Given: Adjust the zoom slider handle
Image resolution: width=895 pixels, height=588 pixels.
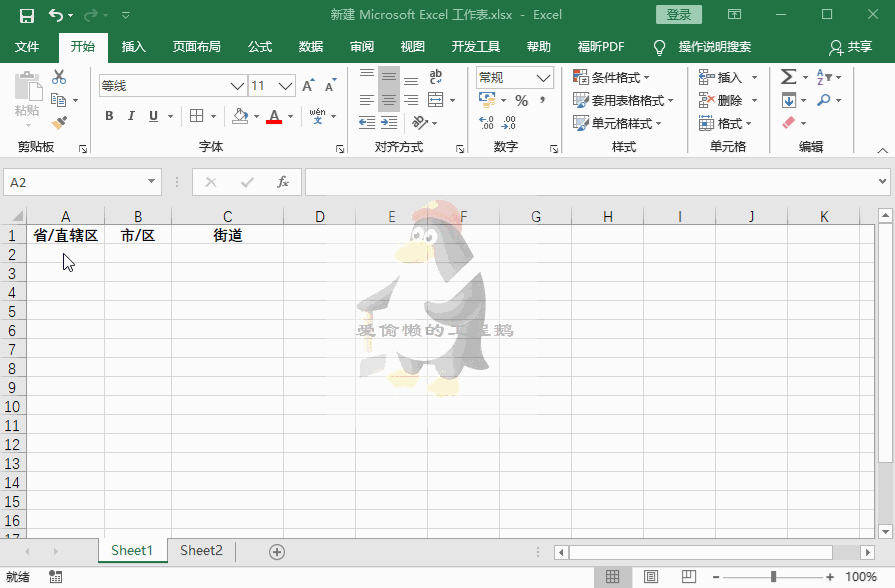Looking at the screenshot, I should [773, 577].
